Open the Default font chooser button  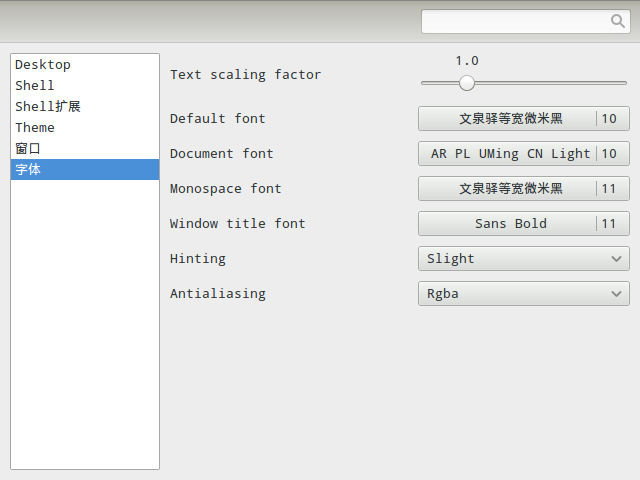coord(510,119)
